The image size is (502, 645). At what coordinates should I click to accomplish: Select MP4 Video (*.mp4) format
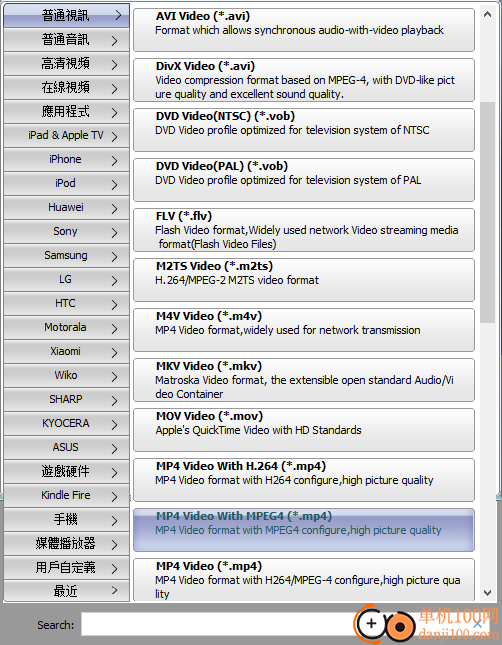304,580
